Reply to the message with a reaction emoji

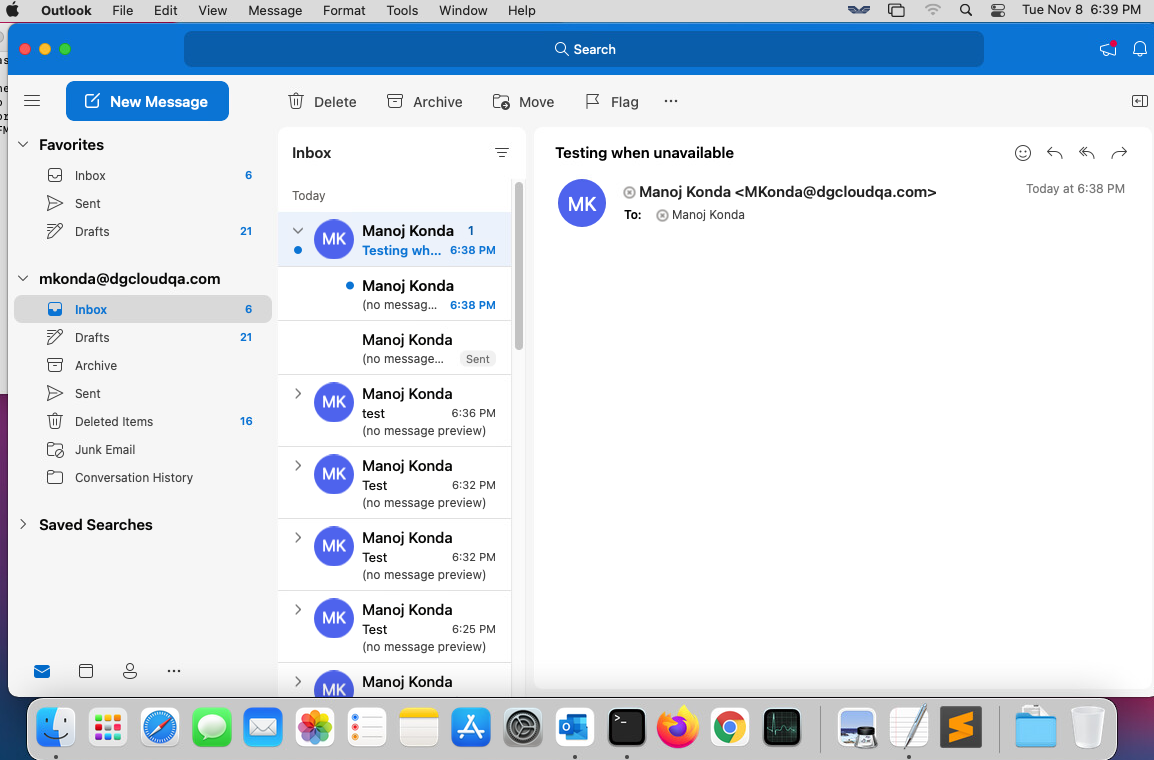pyautogui.click(x=1022, y=152)
